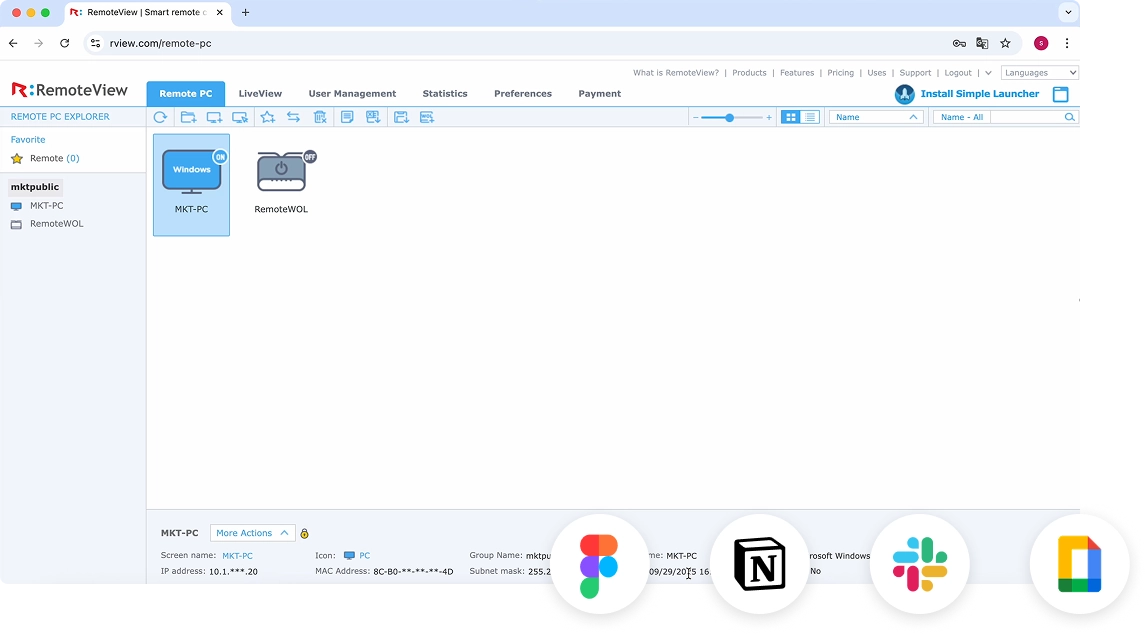The height and width of the screenshot is (634, 1146).
Task: Open the Name sort dropdown
Action: [876, 117]
